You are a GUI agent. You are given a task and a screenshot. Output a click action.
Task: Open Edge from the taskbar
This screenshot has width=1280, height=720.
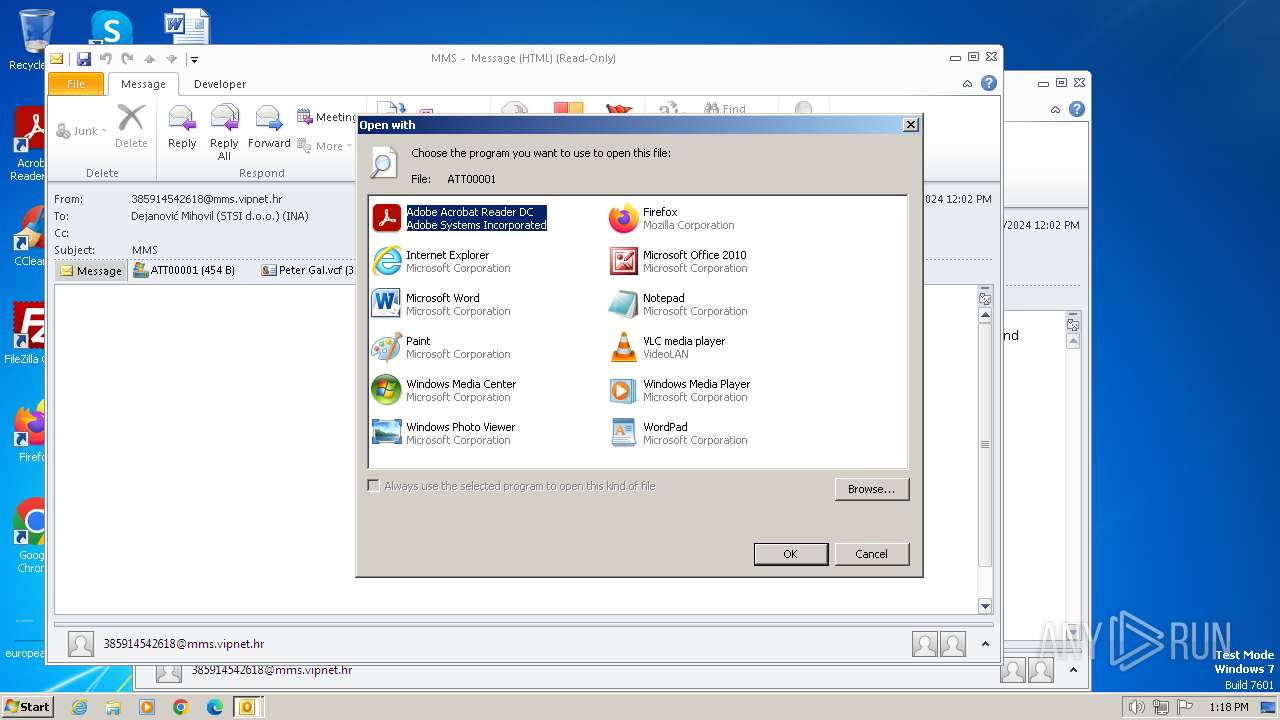click(x=214, y=707)
